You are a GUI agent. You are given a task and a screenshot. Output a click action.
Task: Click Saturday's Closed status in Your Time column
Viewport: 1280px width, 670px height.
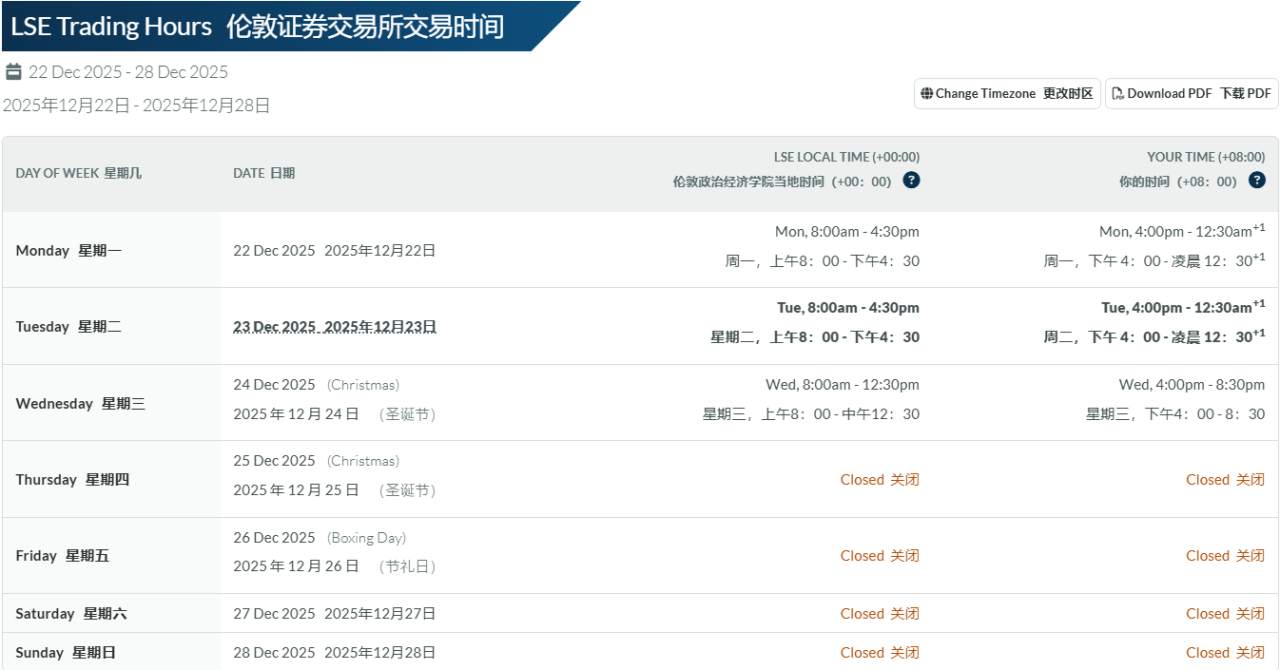click(x=1225, y=614)
